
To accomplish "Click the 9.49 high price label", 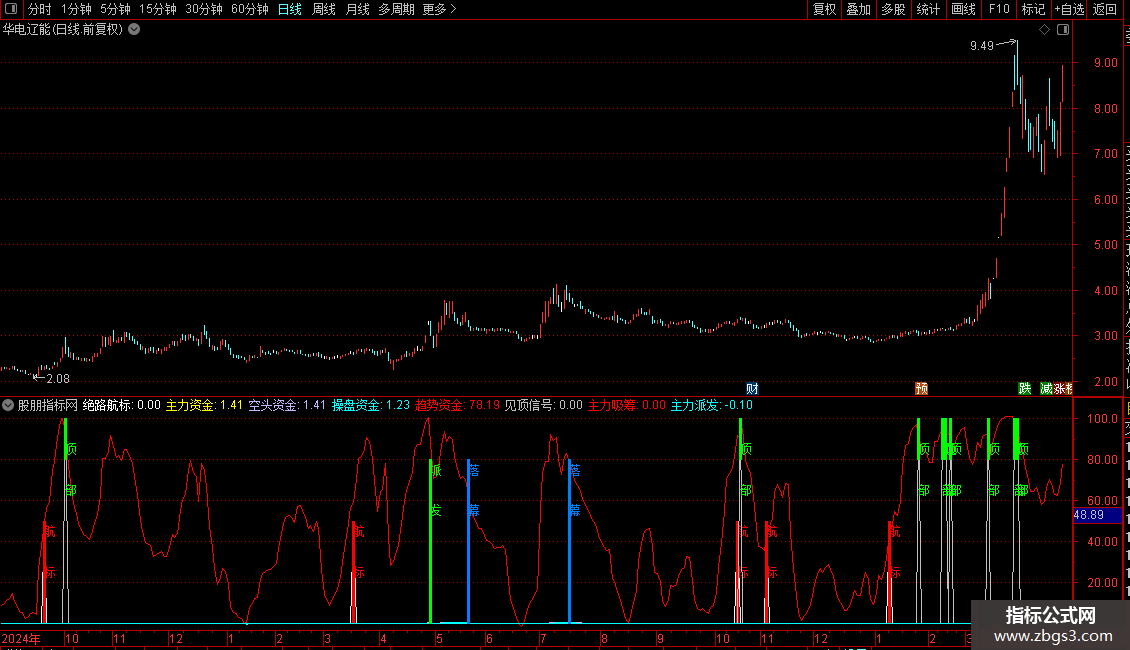I will (982, 46).
